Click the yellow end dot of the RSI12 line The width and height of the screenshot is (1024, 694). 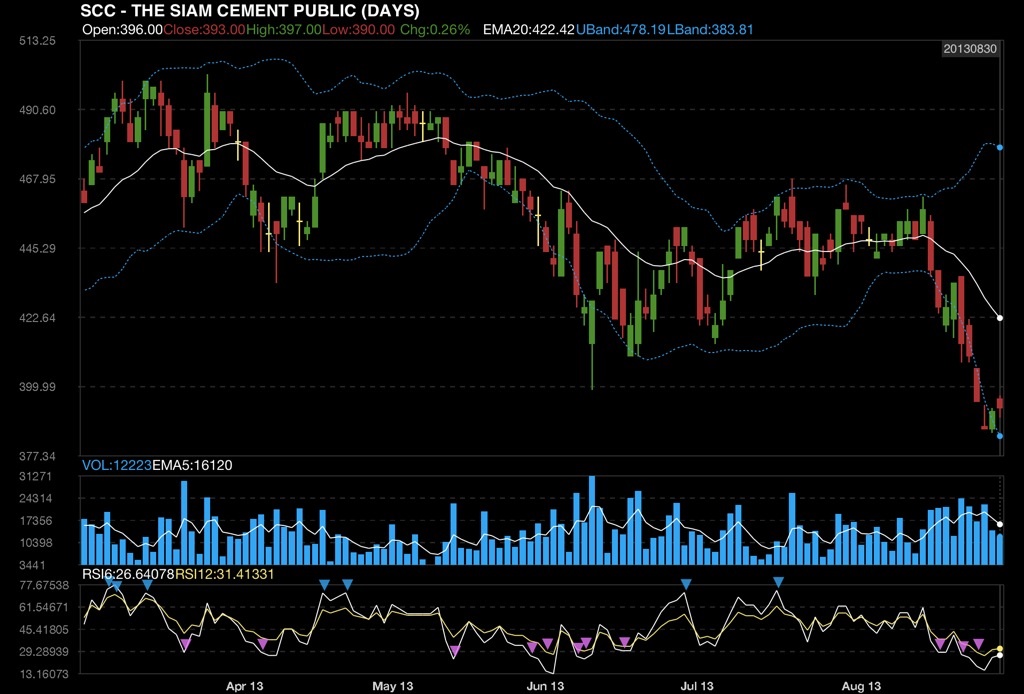(x=999, y=649)
